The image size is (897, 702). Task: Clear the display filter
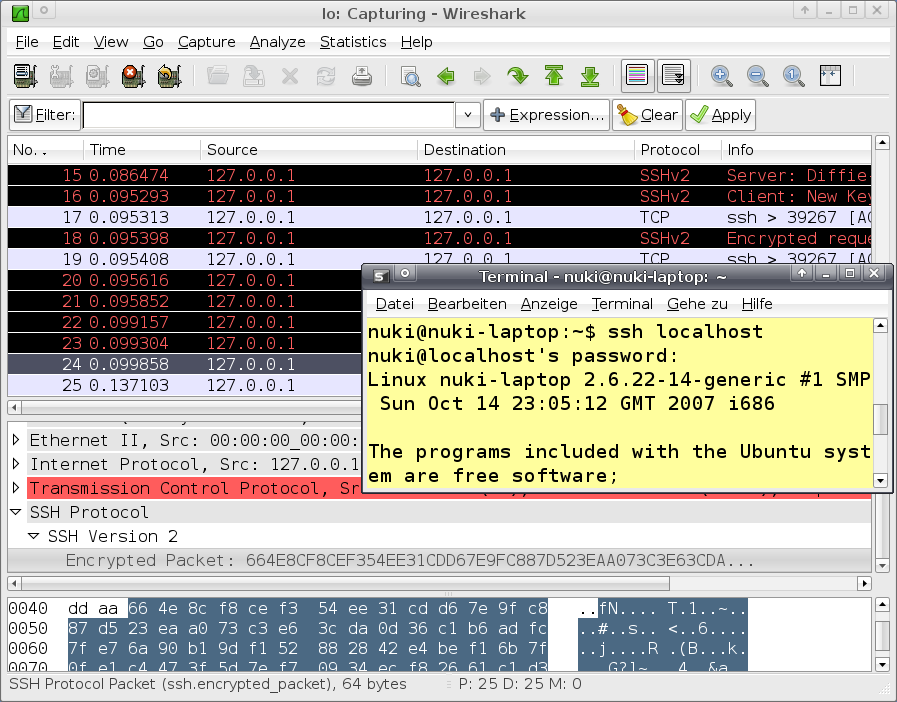click(x=647, y=115)
